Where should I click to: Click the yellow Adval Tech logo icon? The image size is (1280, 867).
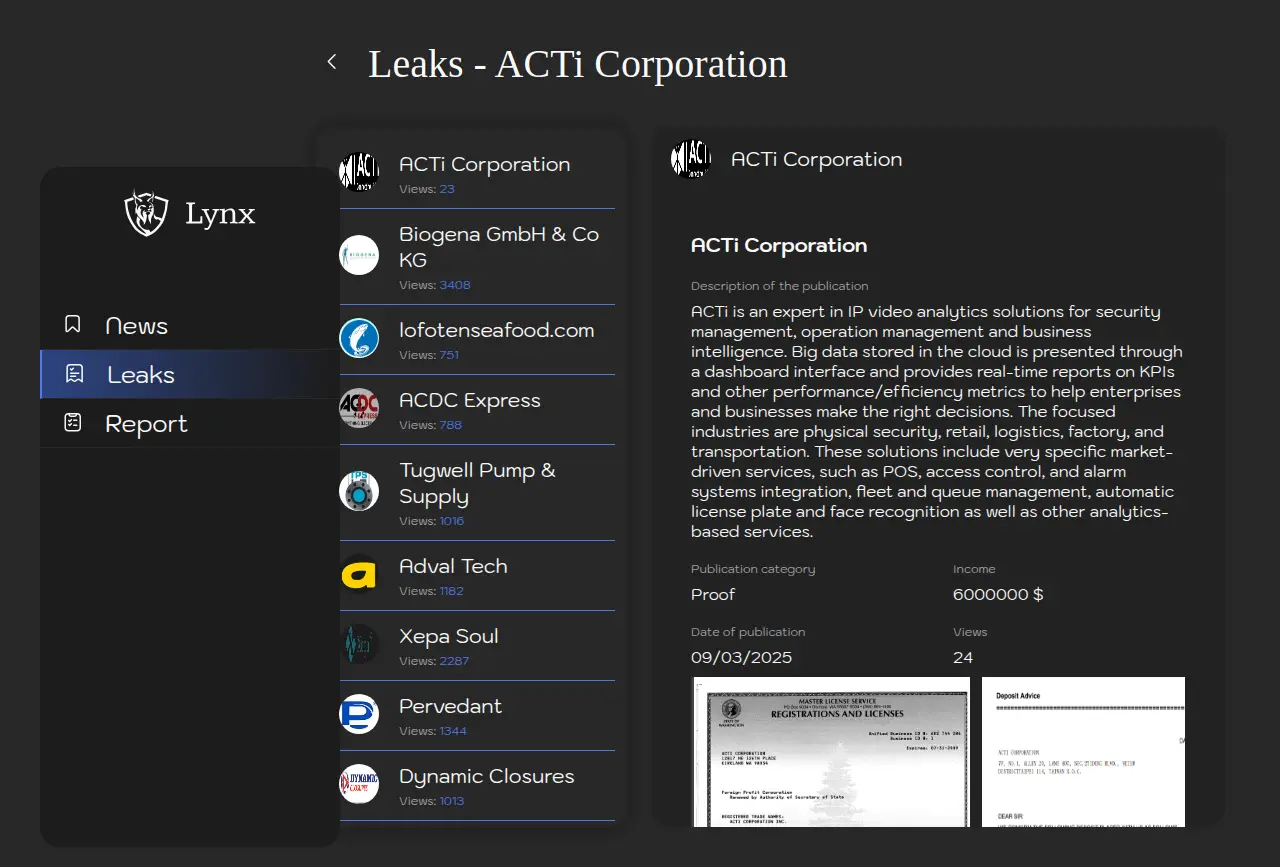[x=359, y=574]
